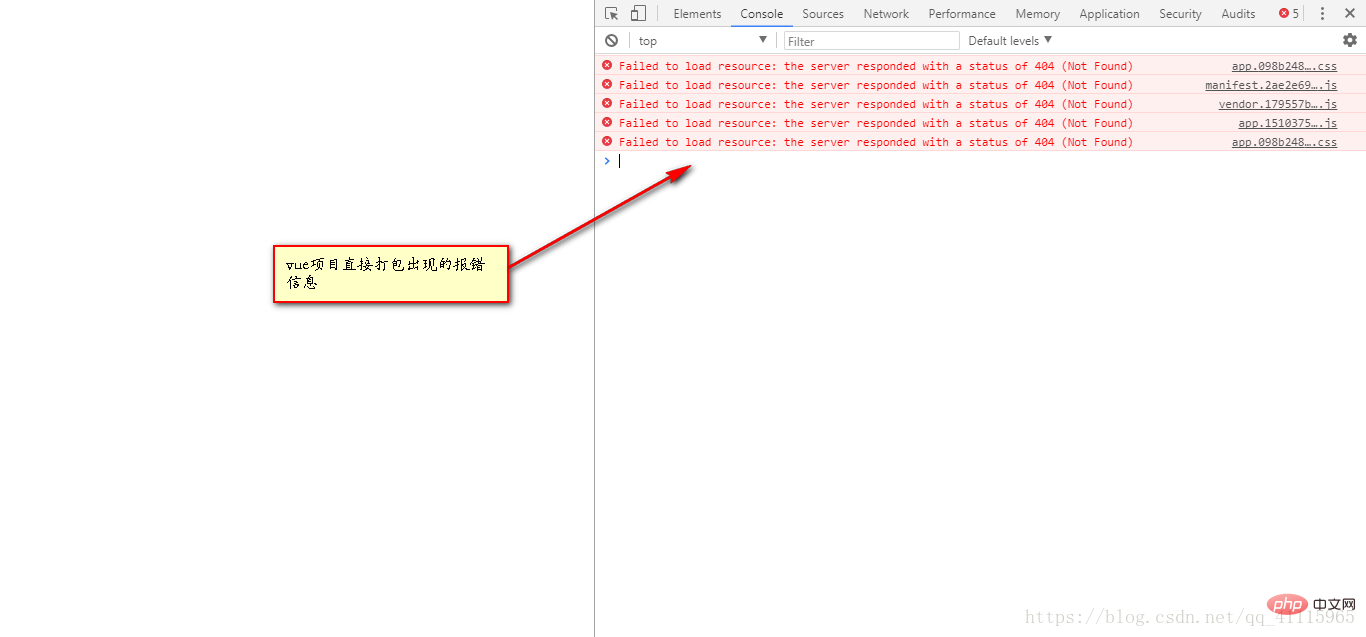Viewport: 1366px width, 637px height.
Task: Open the Memory tab
Action: point(1037,14)
